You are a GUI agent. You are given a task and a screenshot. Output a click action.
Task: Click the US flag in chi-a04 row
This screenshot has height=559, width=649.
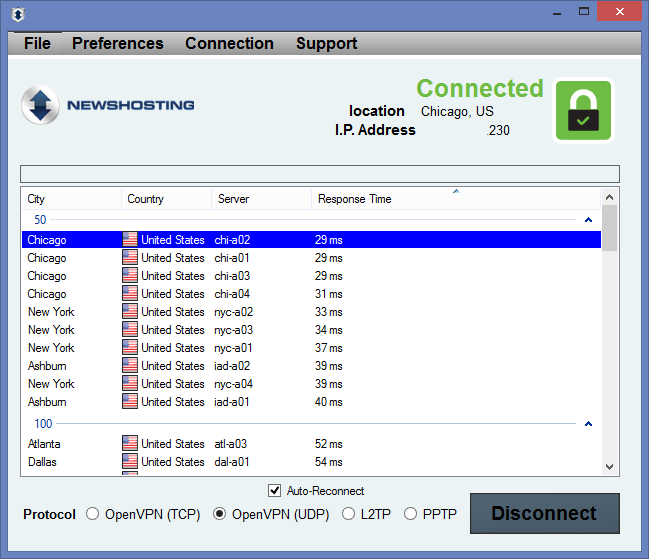point(130,293)
